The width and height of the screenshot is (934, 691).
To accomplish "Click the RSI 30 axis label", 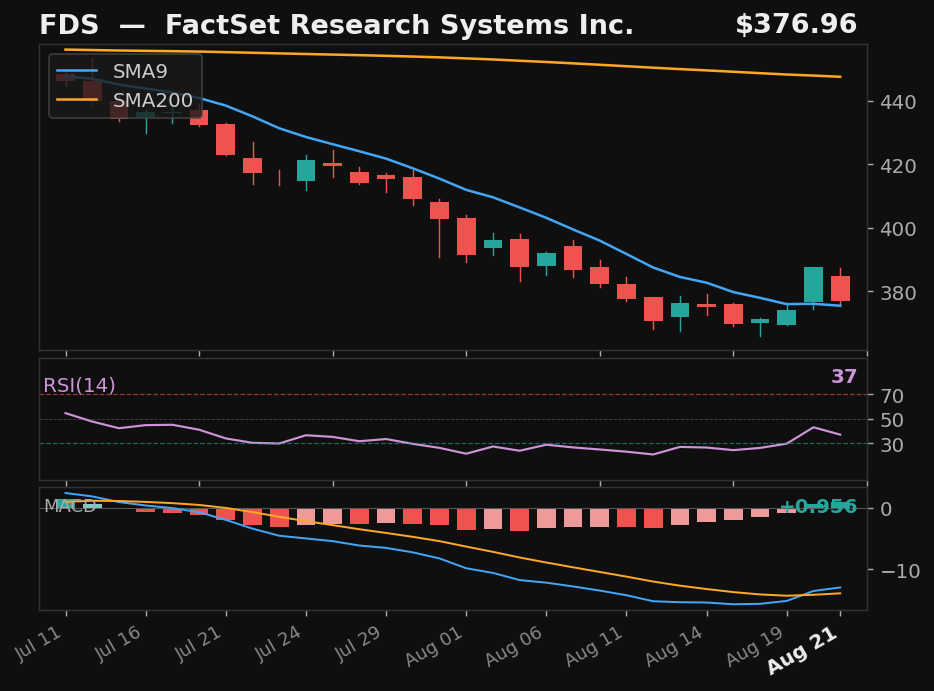I will click(x=892, y=444).
